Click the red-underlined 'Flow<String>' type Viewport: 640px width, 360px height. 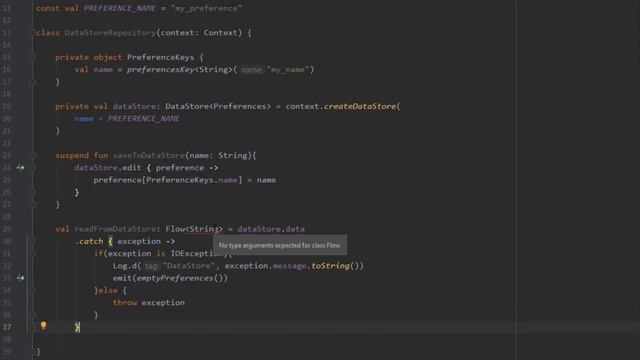tap(194, 229)
